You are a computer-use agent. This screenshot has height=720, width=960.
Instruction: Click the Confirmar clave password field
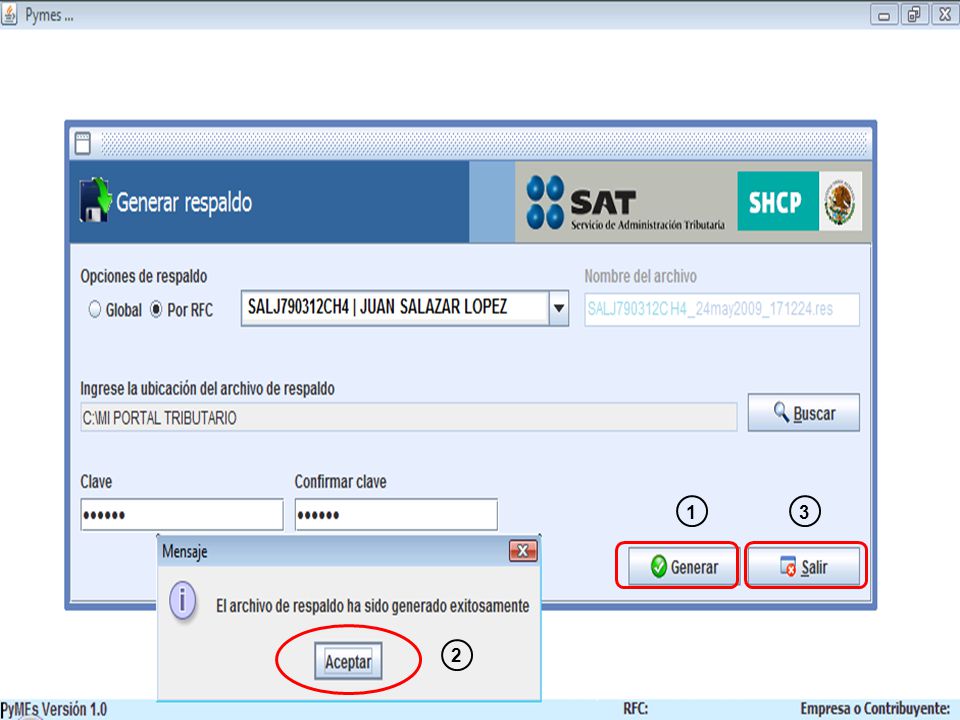[396, 514]
